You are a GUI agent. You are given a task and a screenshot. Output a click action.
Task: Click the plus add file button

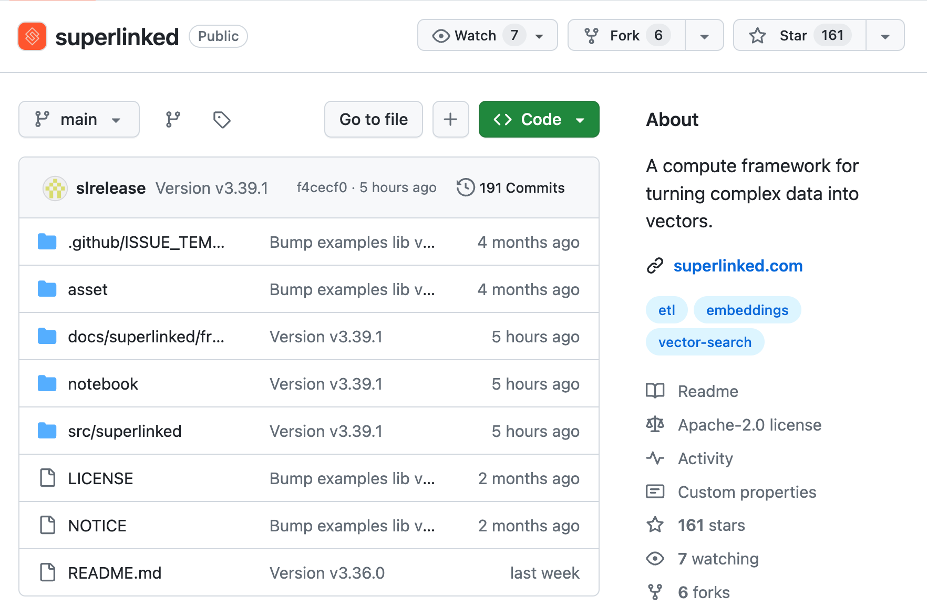coord(450,119)
